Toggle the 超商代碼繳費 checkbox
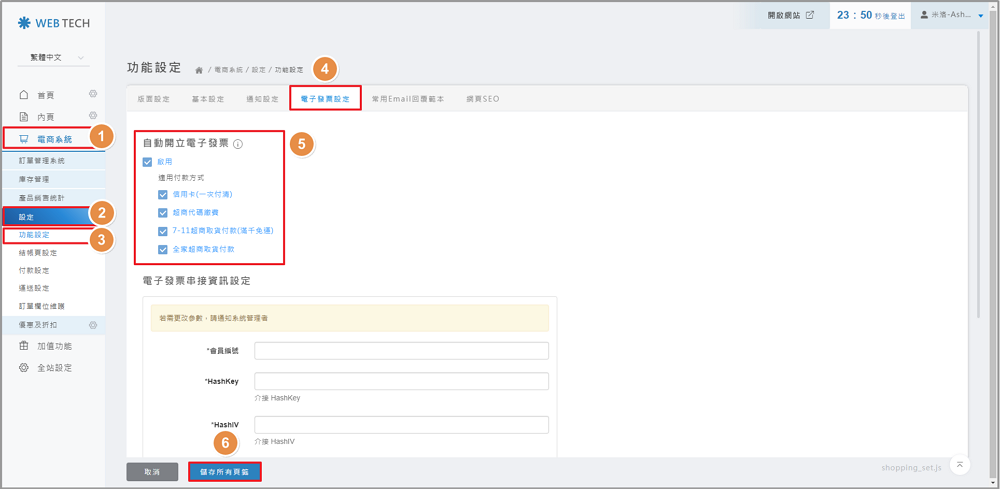The height and width of the screenshot is (489, 1000). tap(163, 213)
